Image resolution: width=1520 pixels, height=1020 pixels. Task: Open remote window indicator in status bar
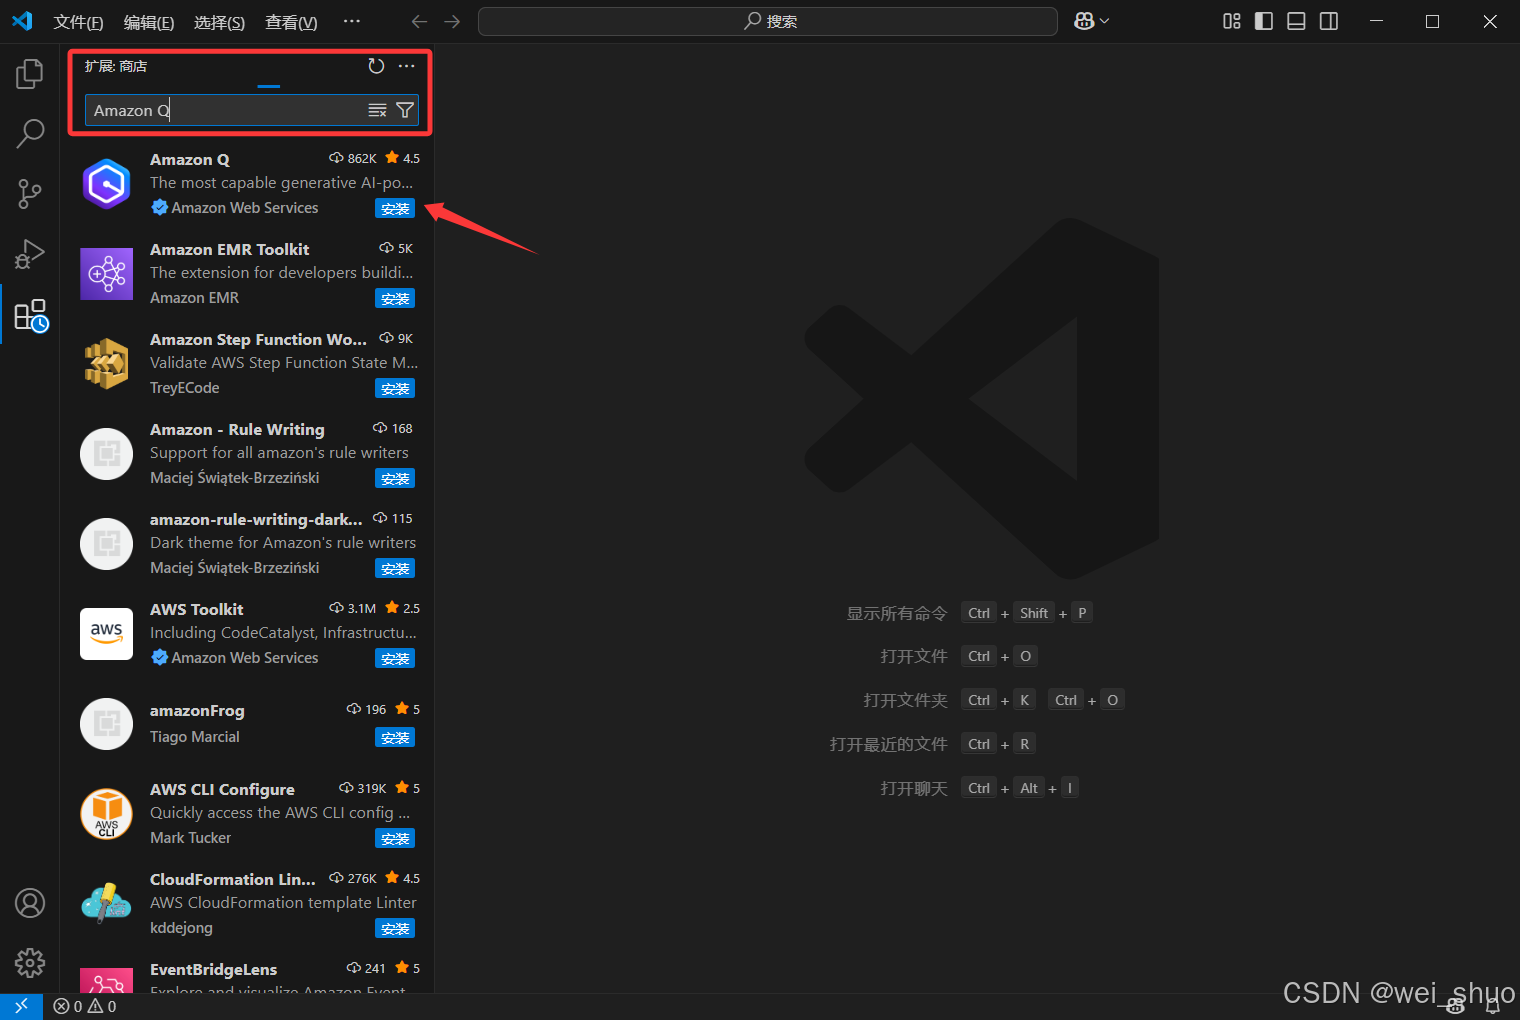21,1006
